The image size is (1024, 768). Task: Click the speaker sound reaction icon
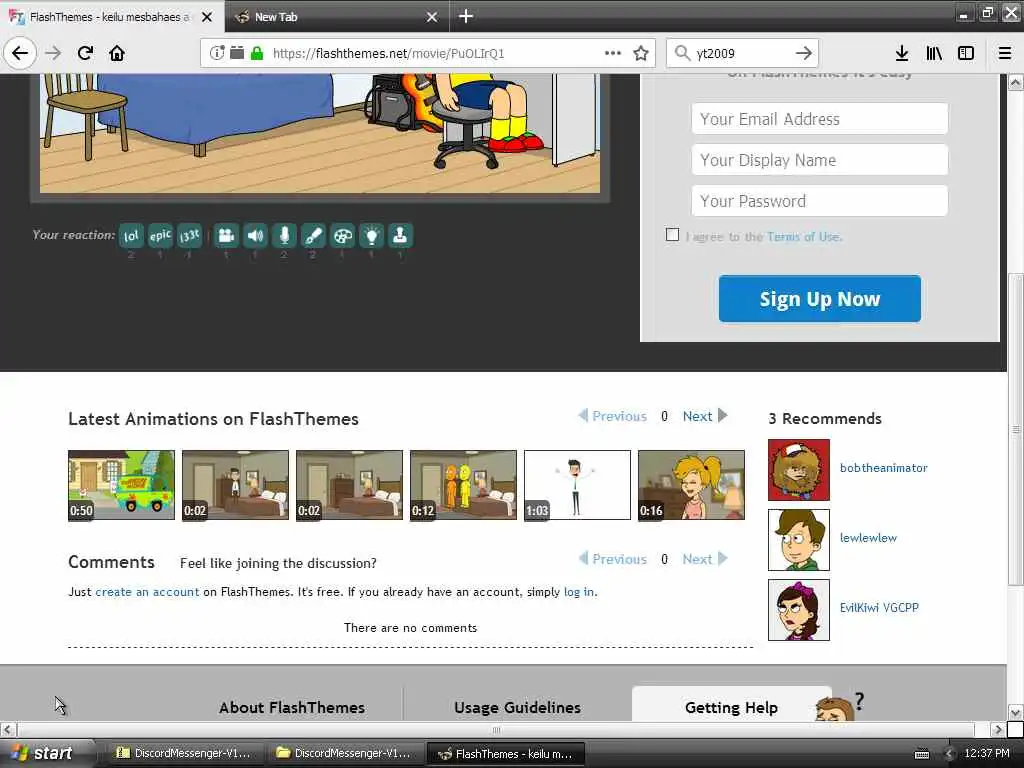click(x=255, y=236)
